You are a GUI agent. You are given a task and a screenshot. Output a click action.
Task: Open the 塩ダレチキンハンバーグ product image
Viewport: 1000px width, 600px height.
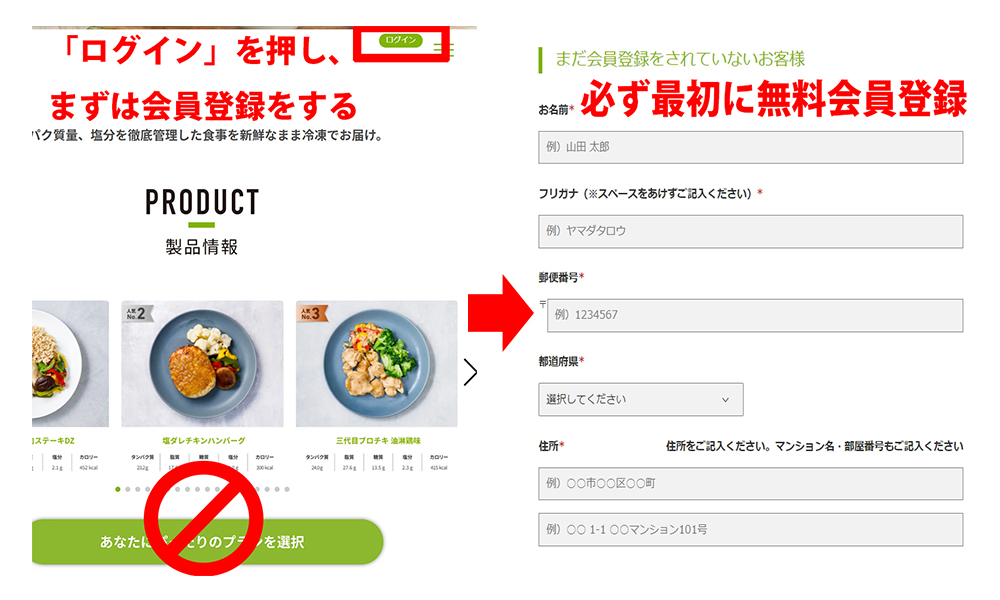coord(202,364)
